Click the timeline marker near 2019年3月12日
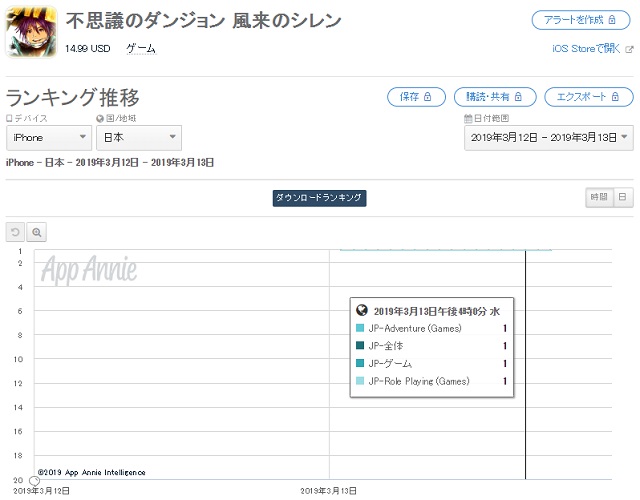The image size is (640, 500). [x=34, y=482]
